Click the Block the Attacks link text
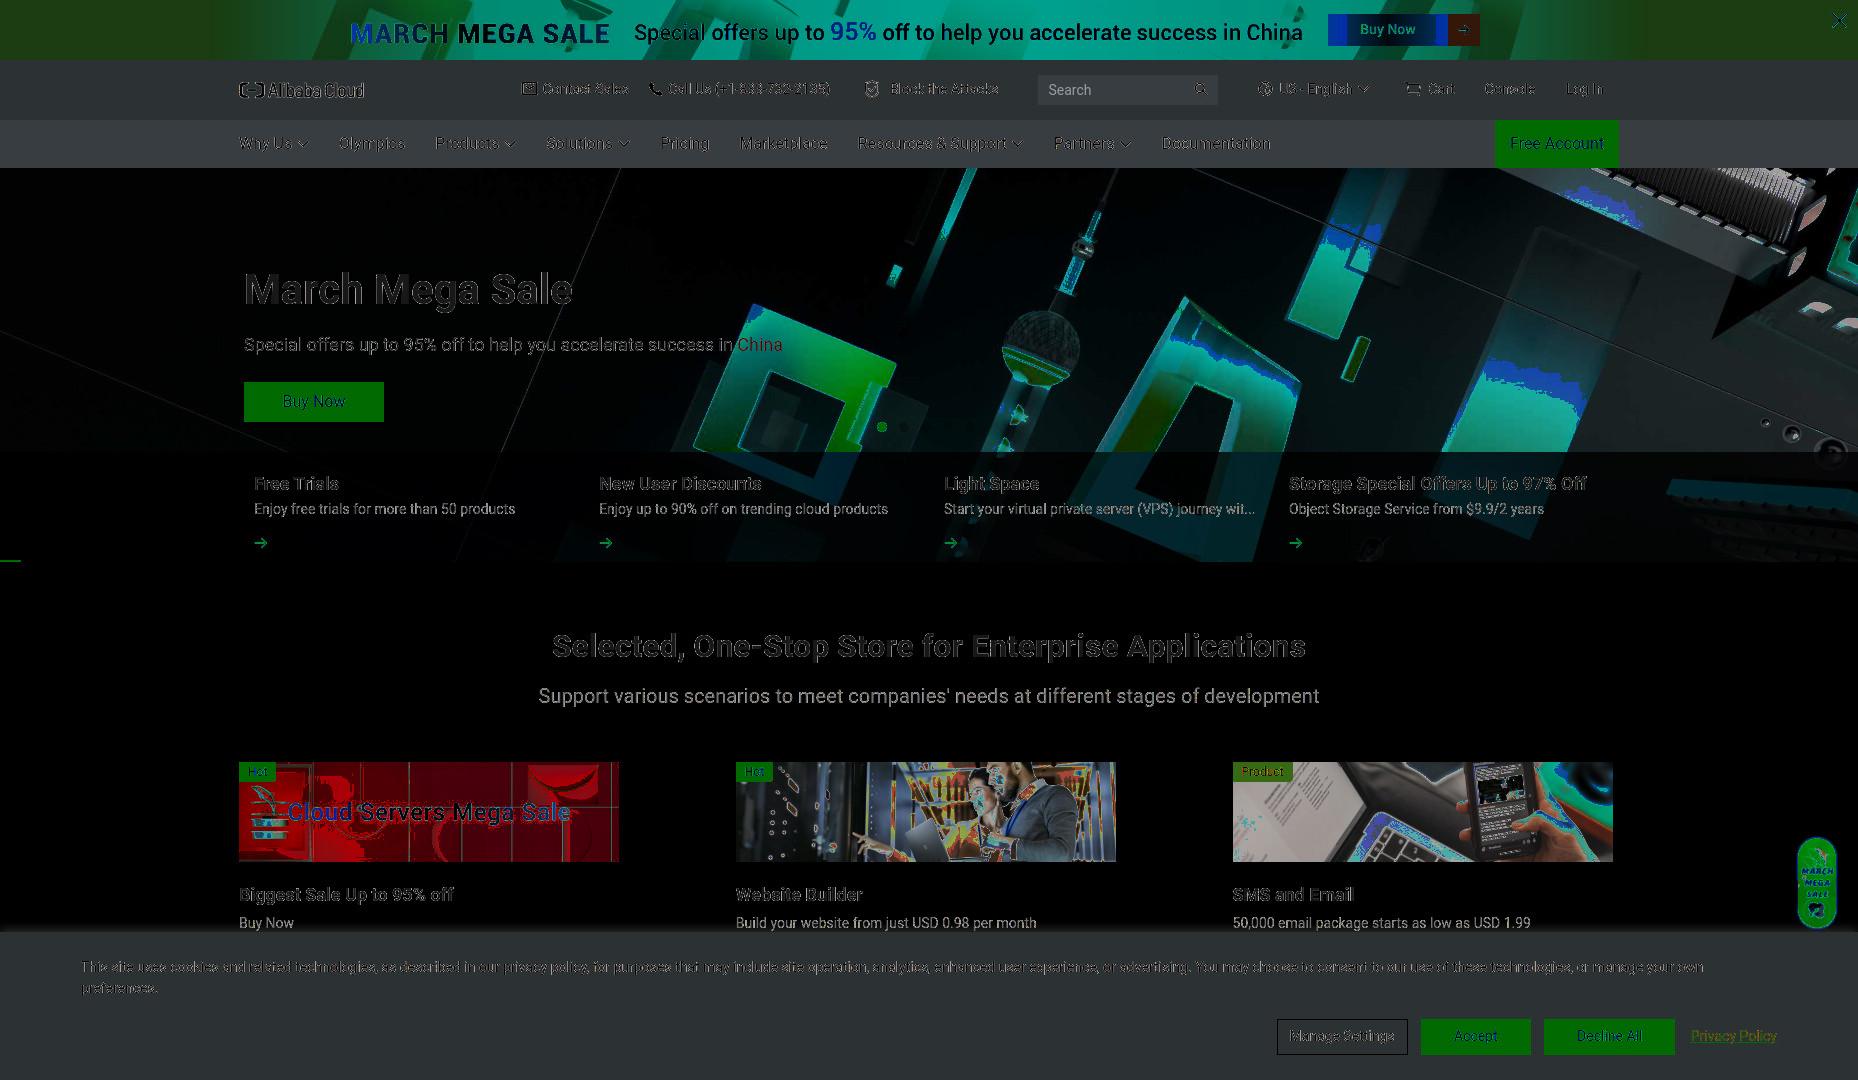 coord(944,89)
